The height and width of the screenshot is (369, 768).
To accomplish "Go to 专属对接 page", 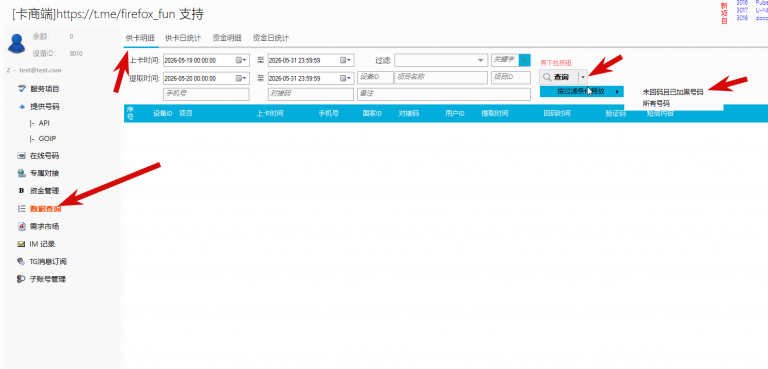I will tap(45, 173).
